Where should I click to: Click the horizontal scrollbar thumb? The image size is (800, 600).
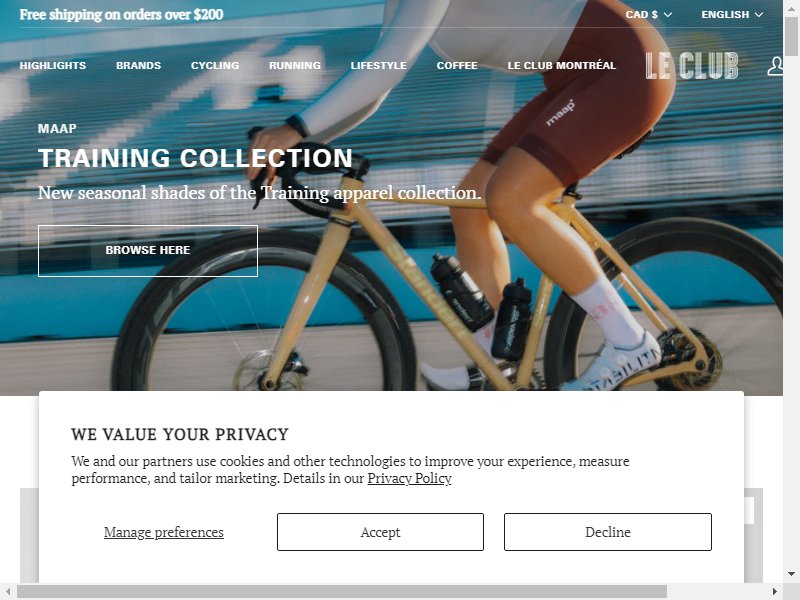[342, 591]
